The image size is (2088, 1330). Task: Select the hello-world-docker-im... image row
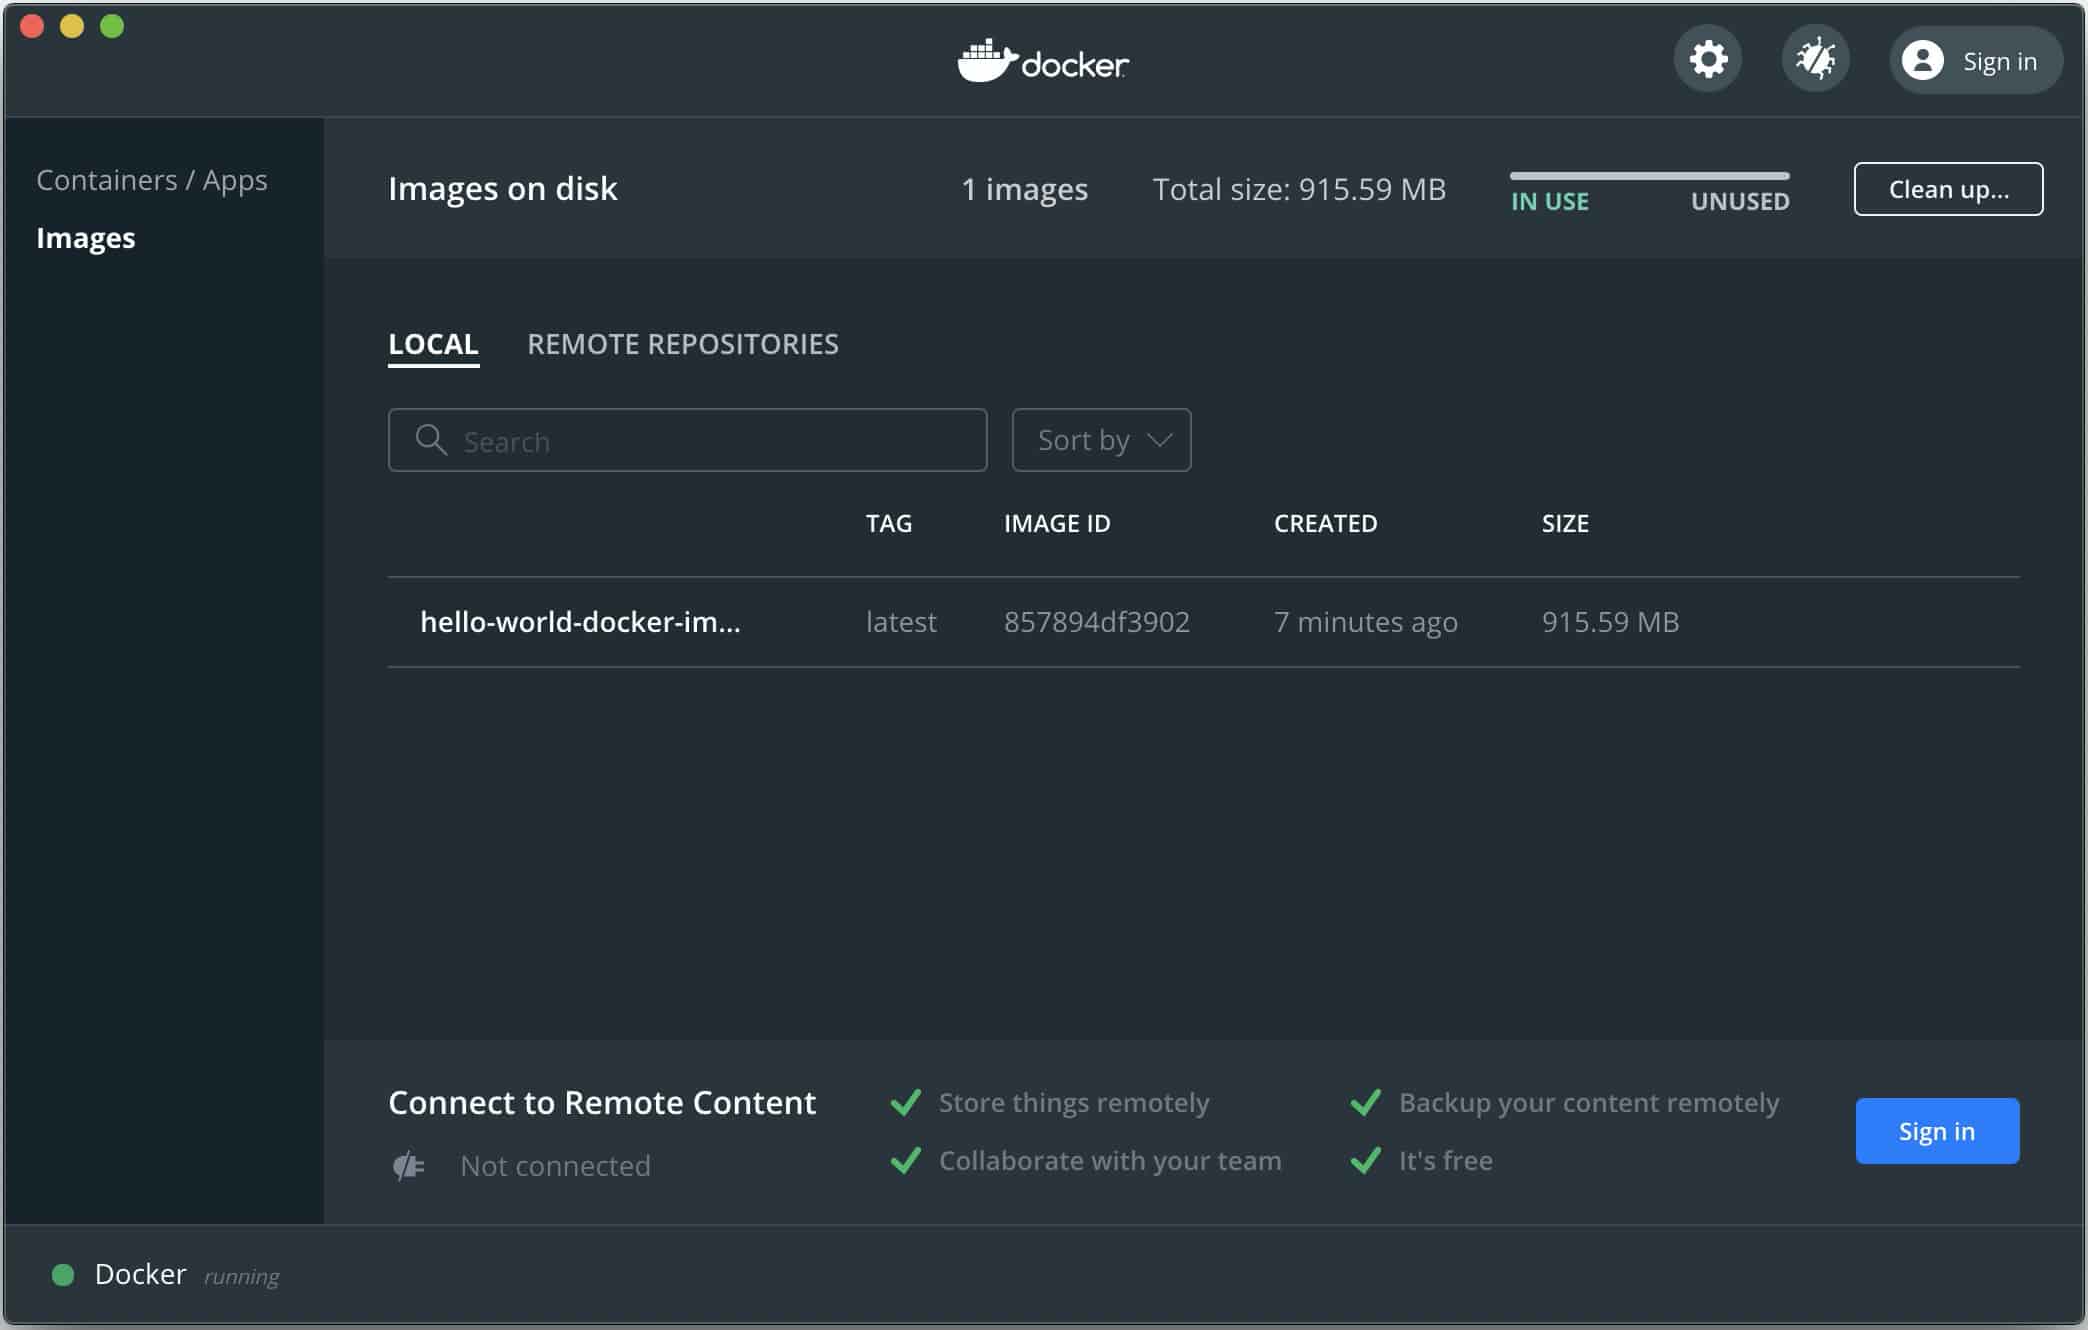[x=1203, y=622]
